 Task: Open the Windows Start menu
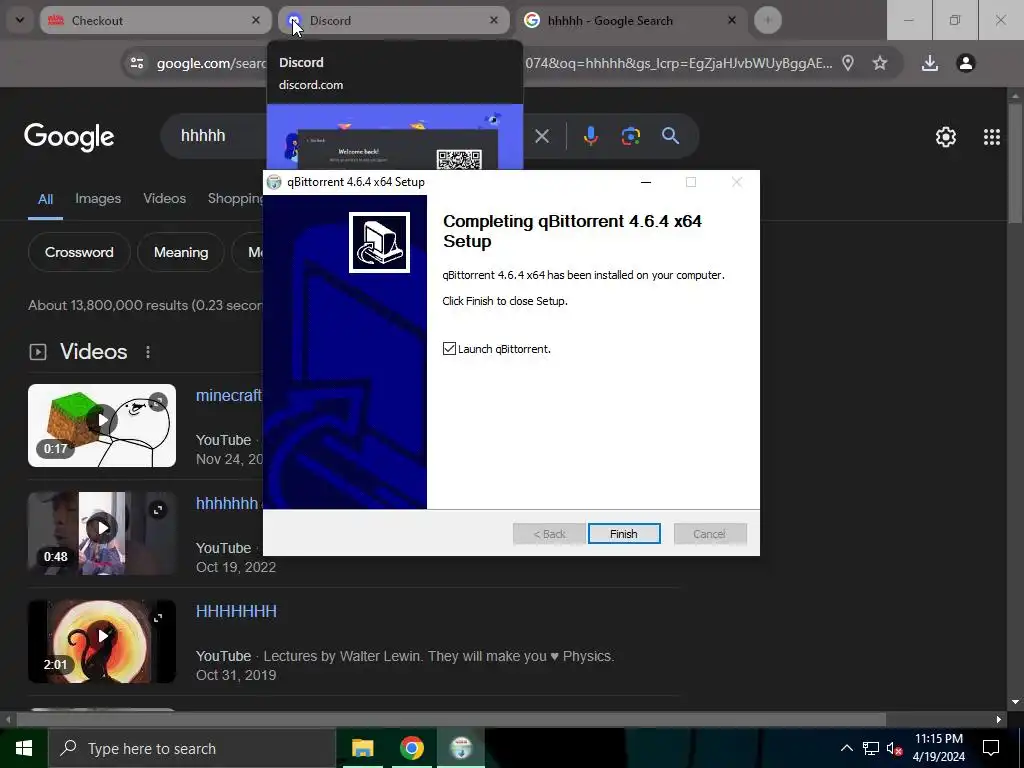pyautogui.click(x=24, y=748)
